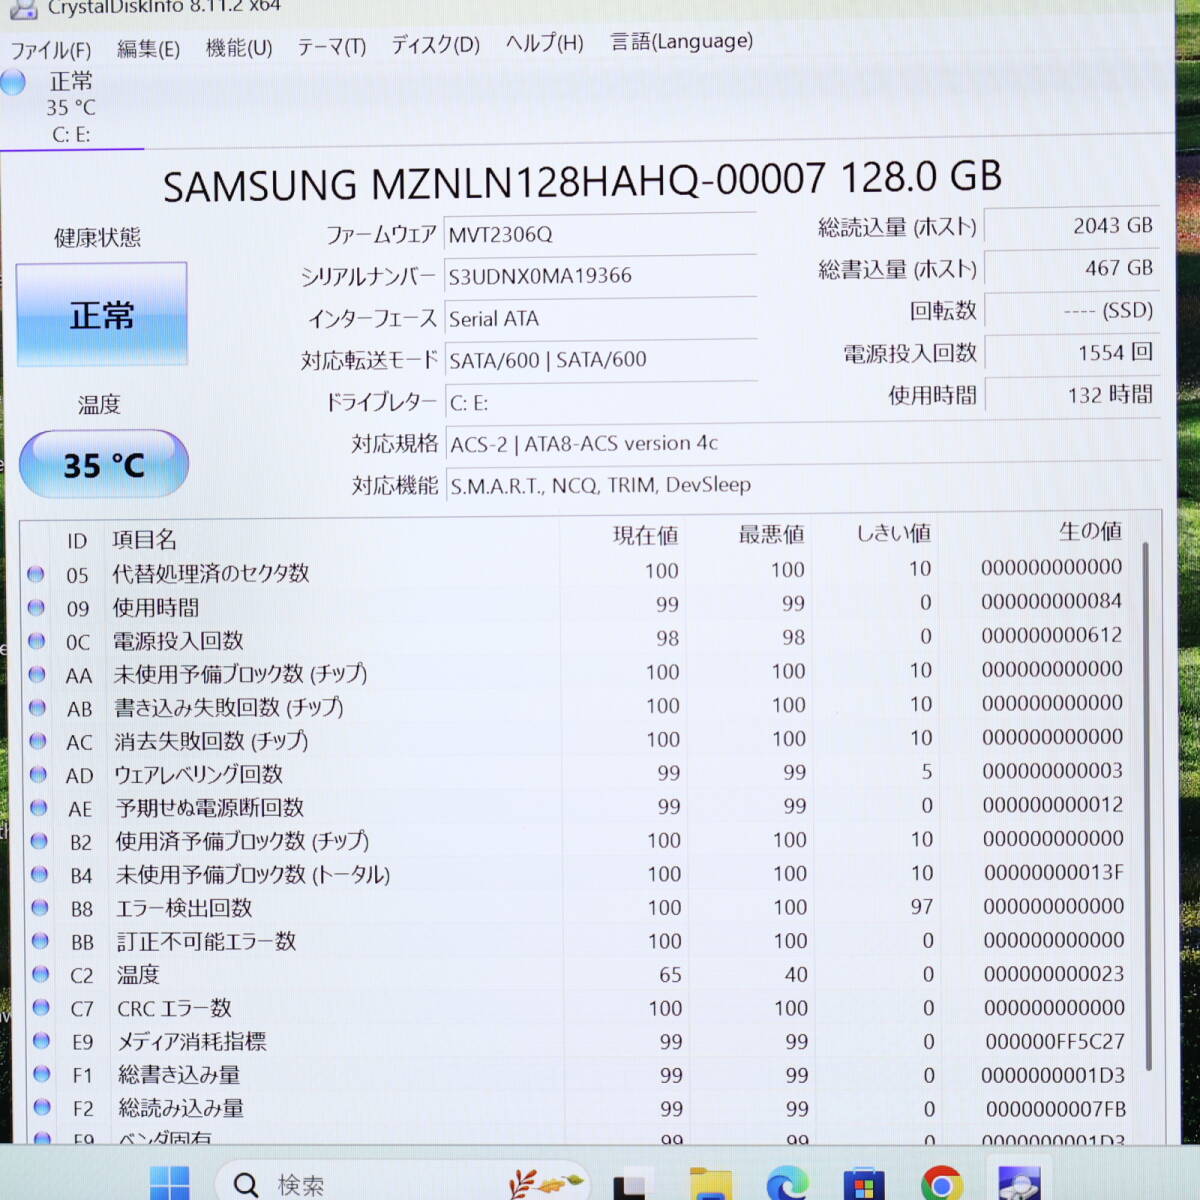Select the C: E: drive tab
The image size is (1200, 1200).
pyautogui.click(x=70, y=107)
